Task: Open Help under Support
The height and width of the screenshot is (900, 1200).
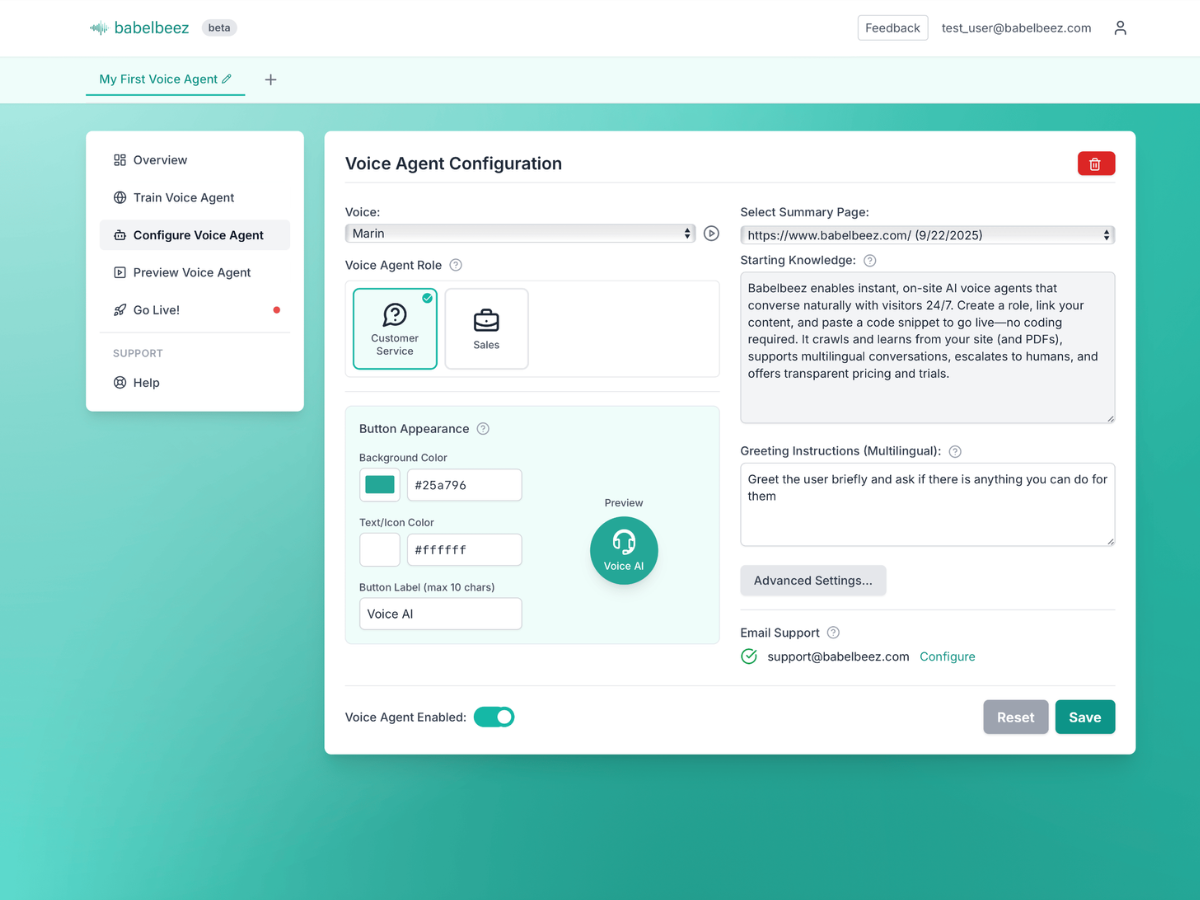Action: point(147,382)
